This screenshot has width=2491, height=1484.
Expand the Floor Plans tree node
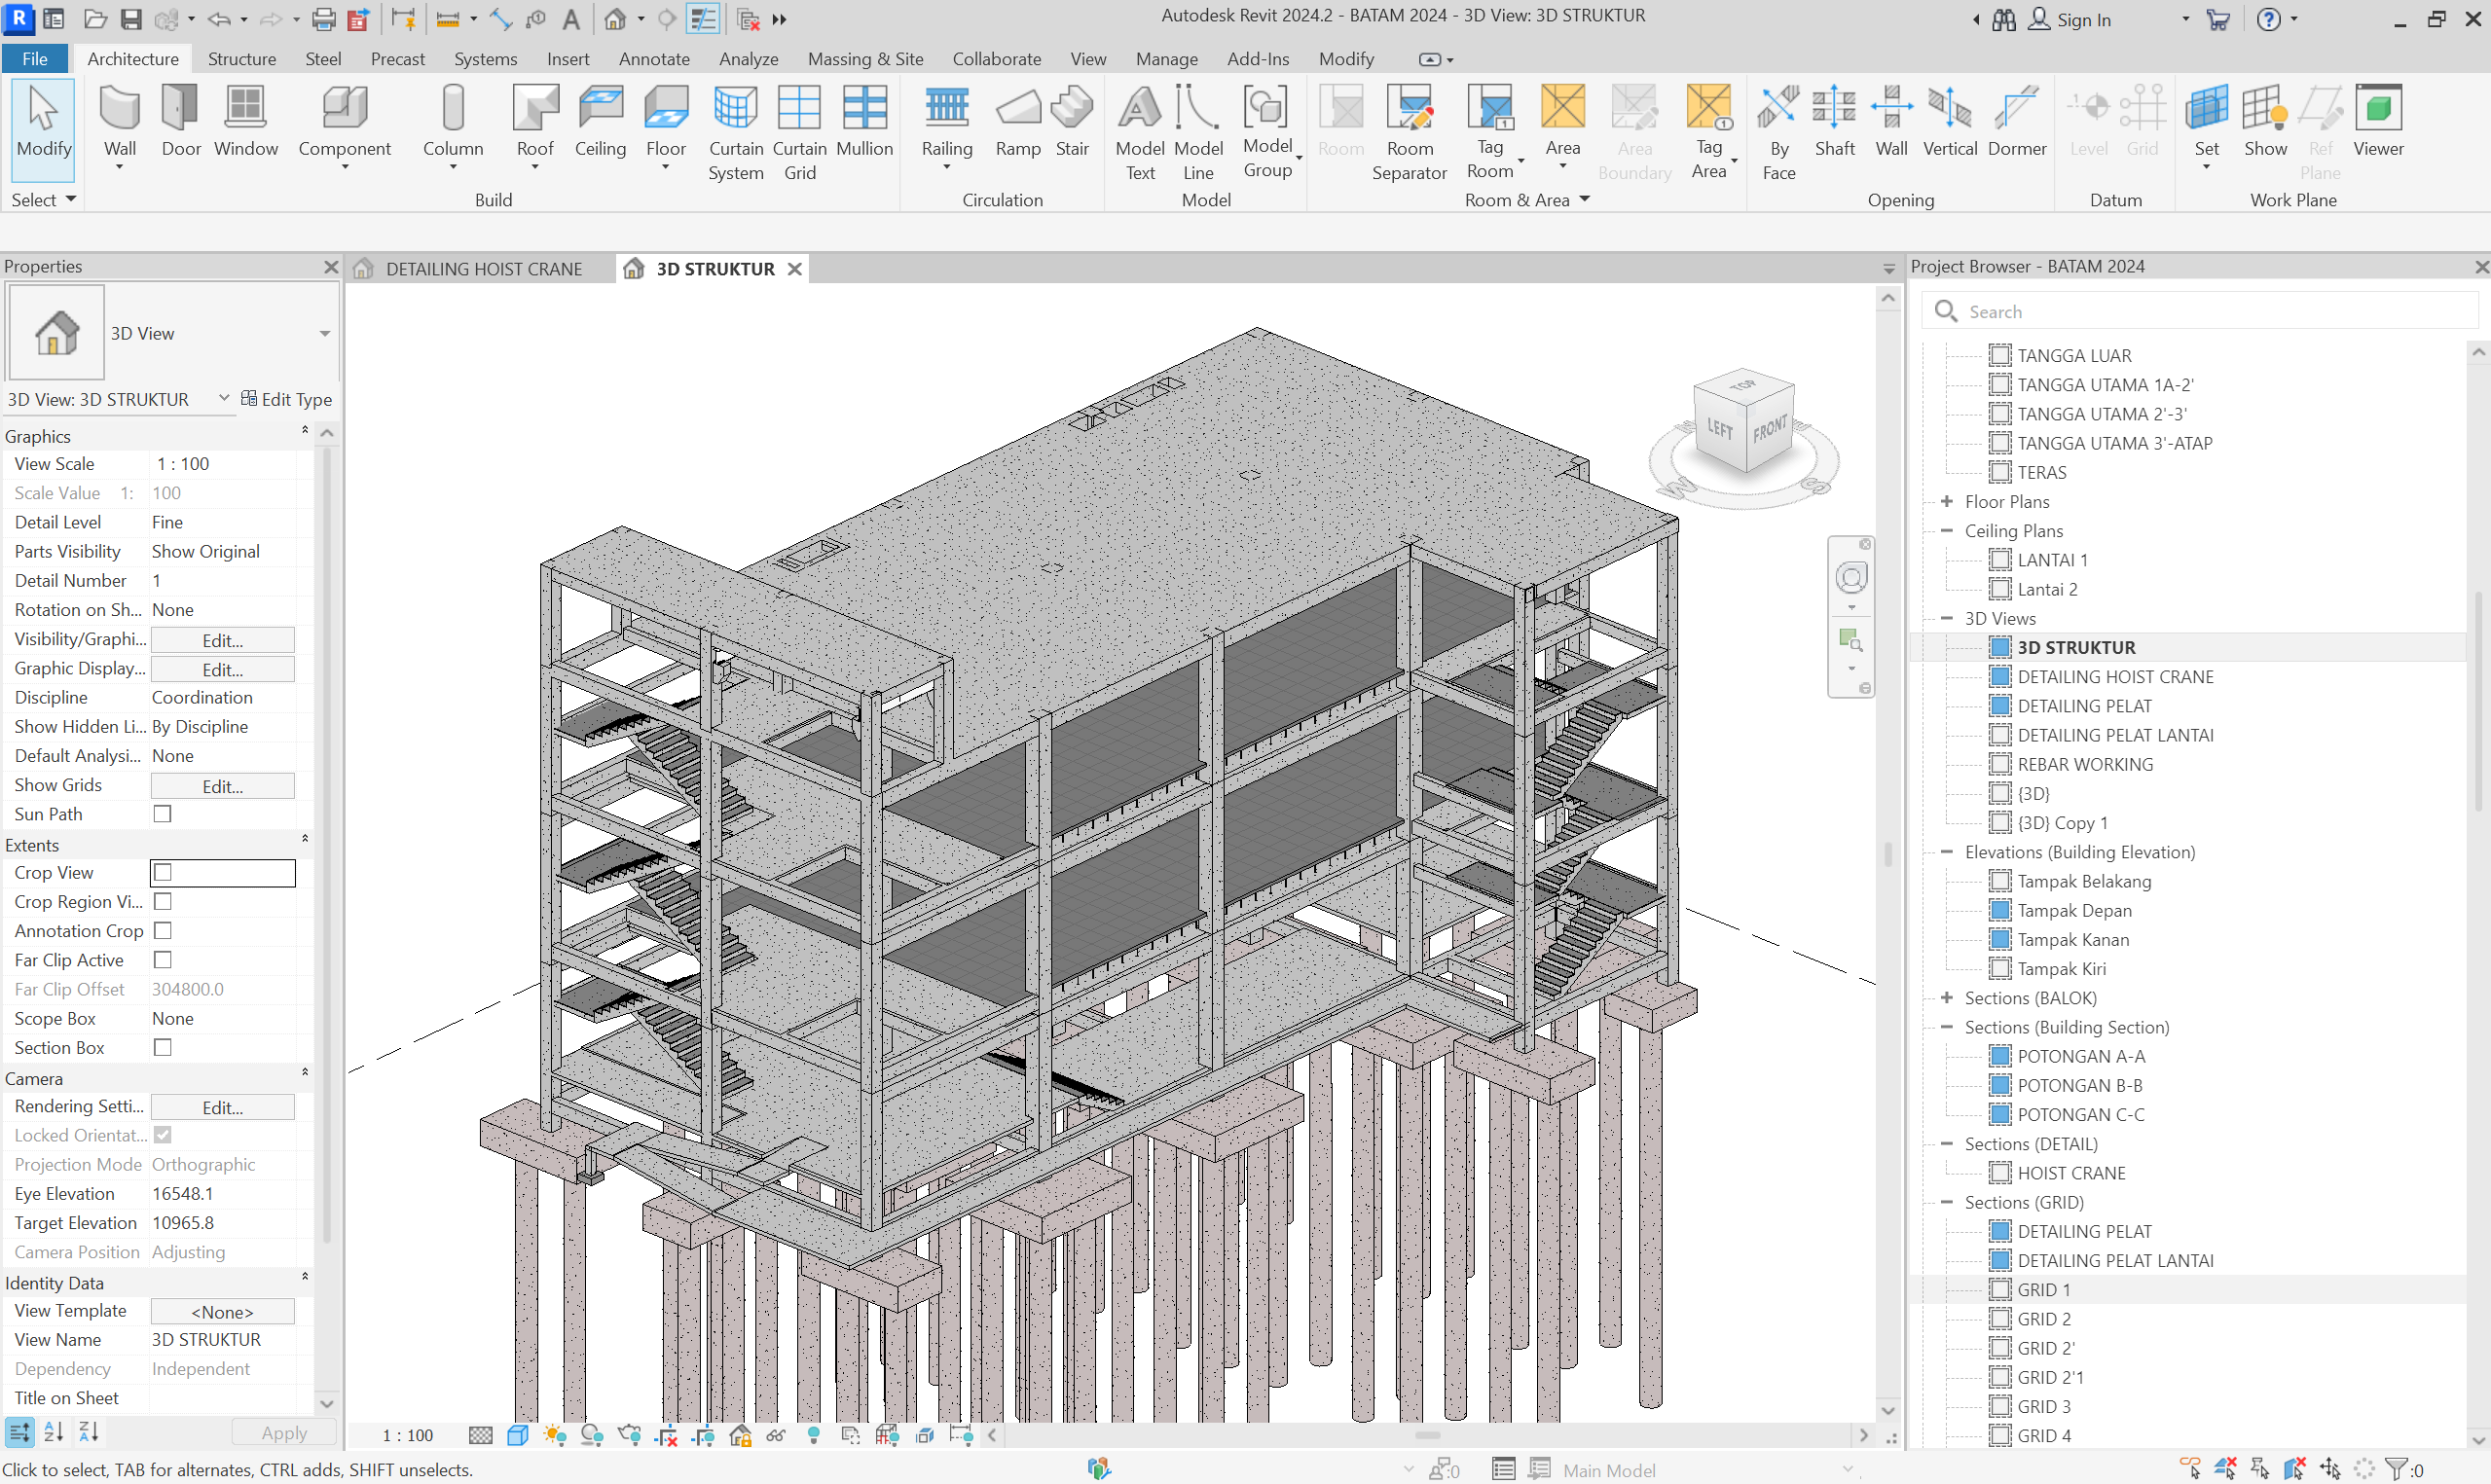[x=1946, y=502]
